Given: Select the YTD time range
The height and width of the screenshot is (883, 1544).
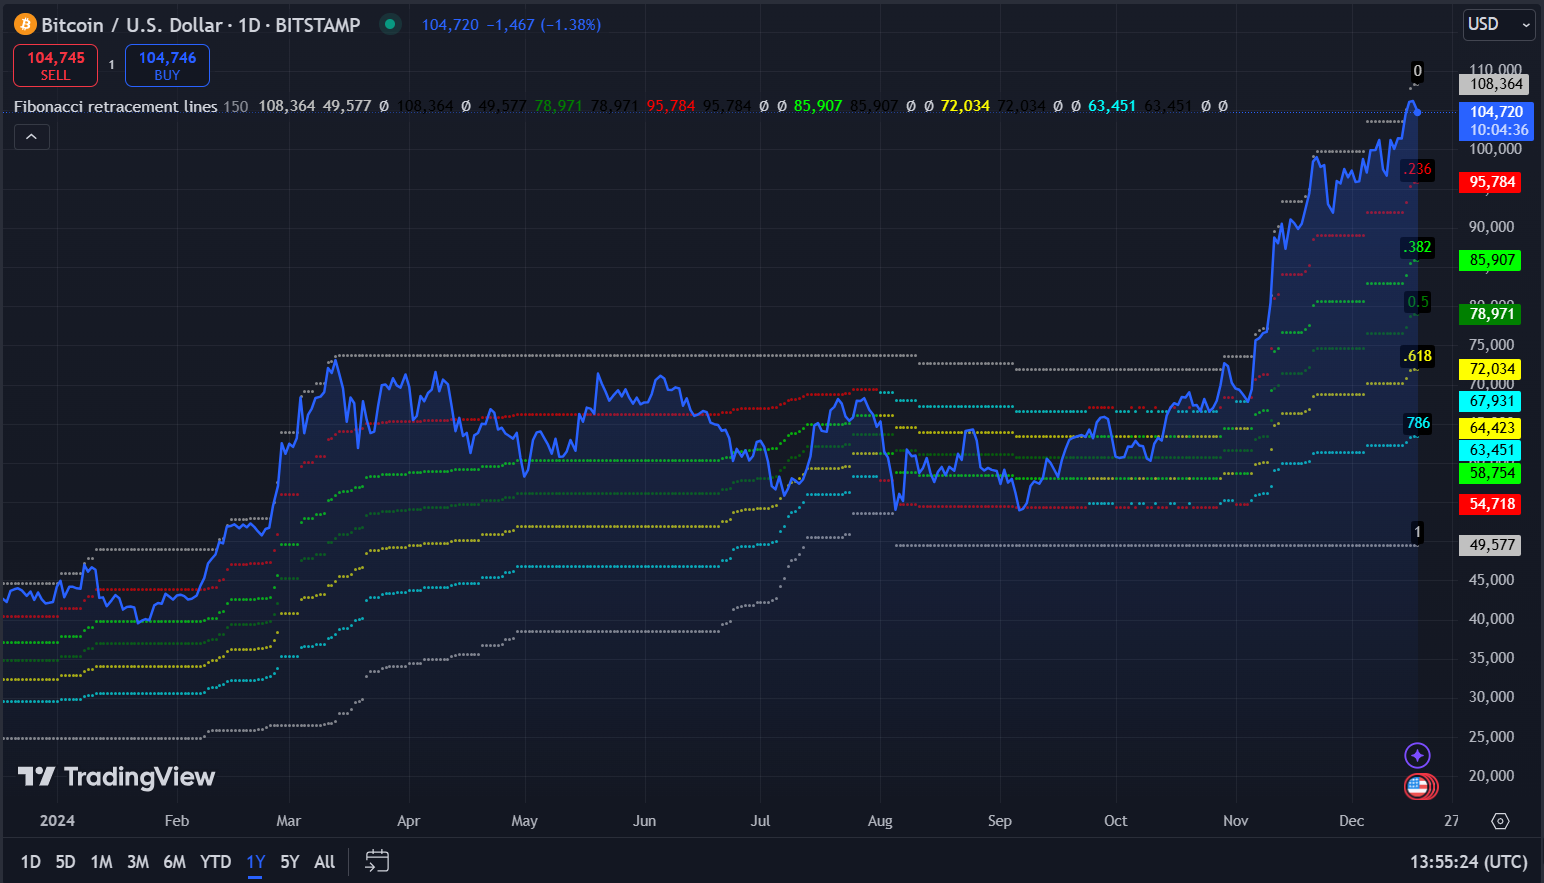Looking at the screenshot, I should point(215,862).
